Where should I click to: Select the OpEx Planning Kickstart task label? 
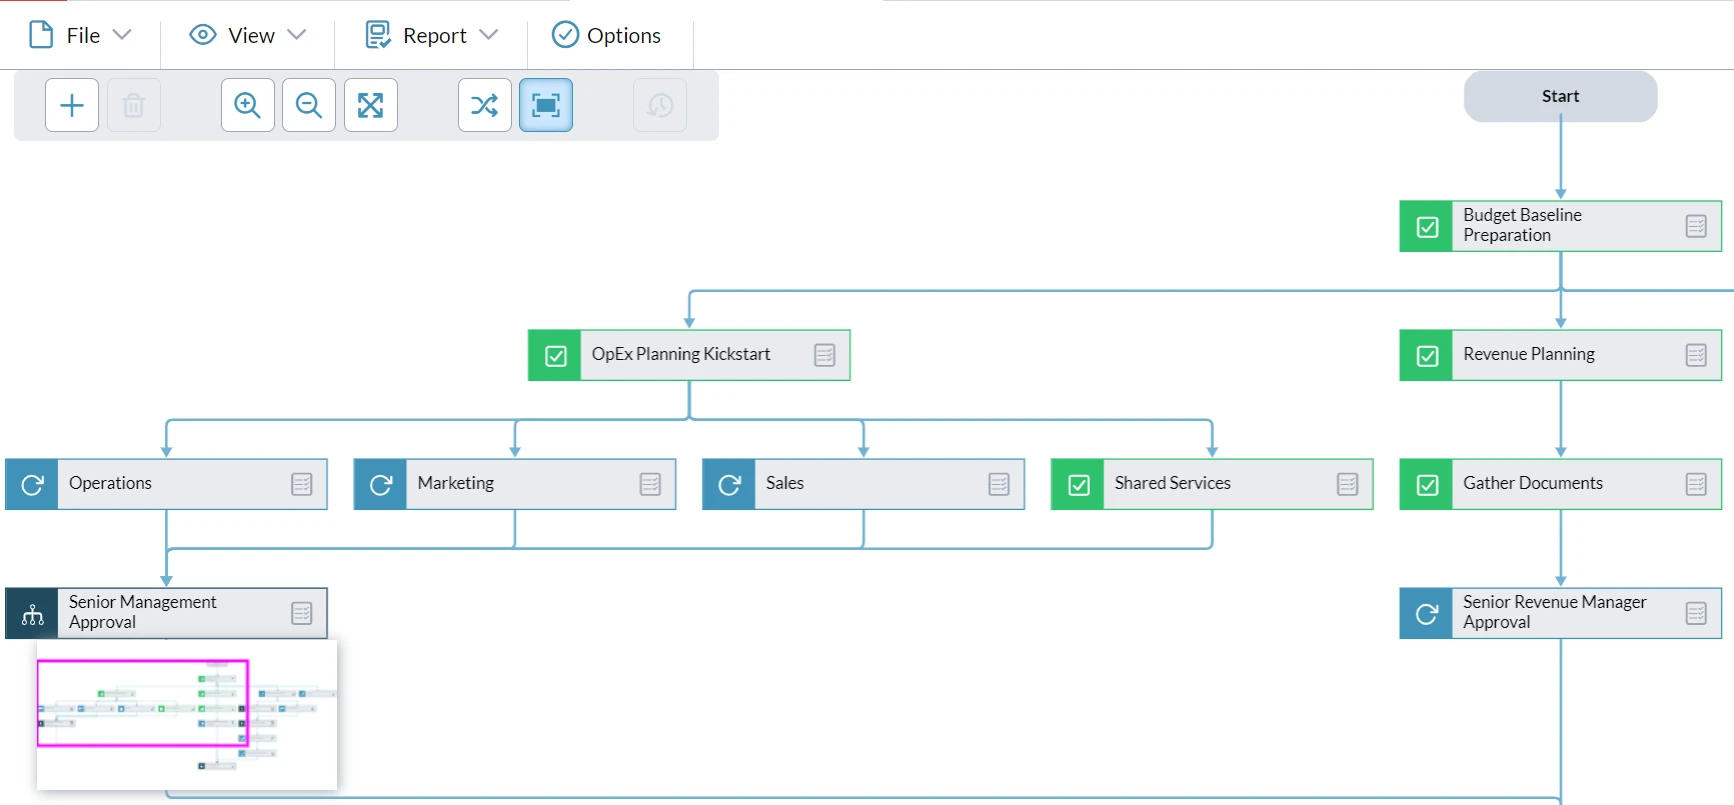[x=681, y=354]
